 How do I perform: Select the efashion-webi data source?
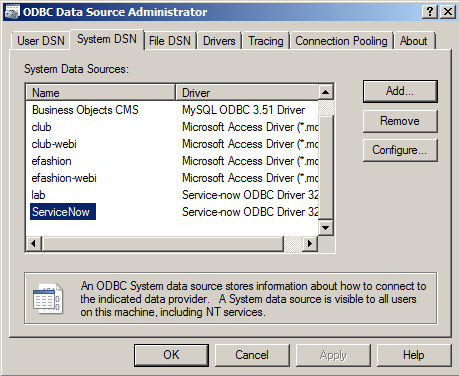coord(64,178)
